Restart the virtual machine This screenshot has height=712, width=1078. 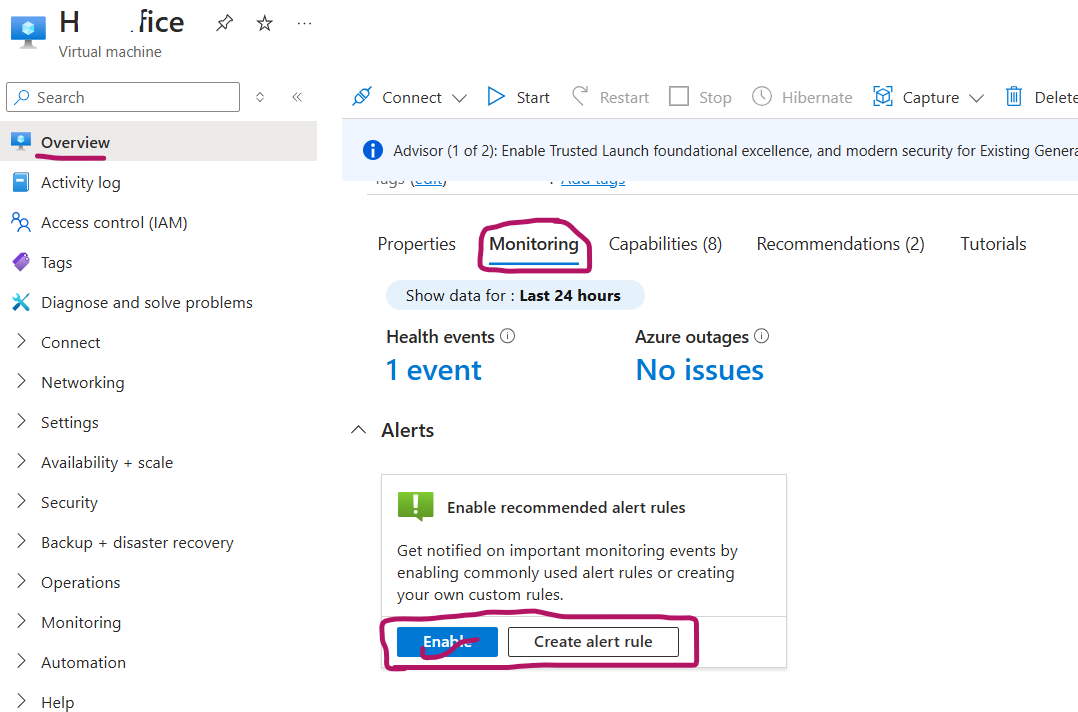(610, 96)
